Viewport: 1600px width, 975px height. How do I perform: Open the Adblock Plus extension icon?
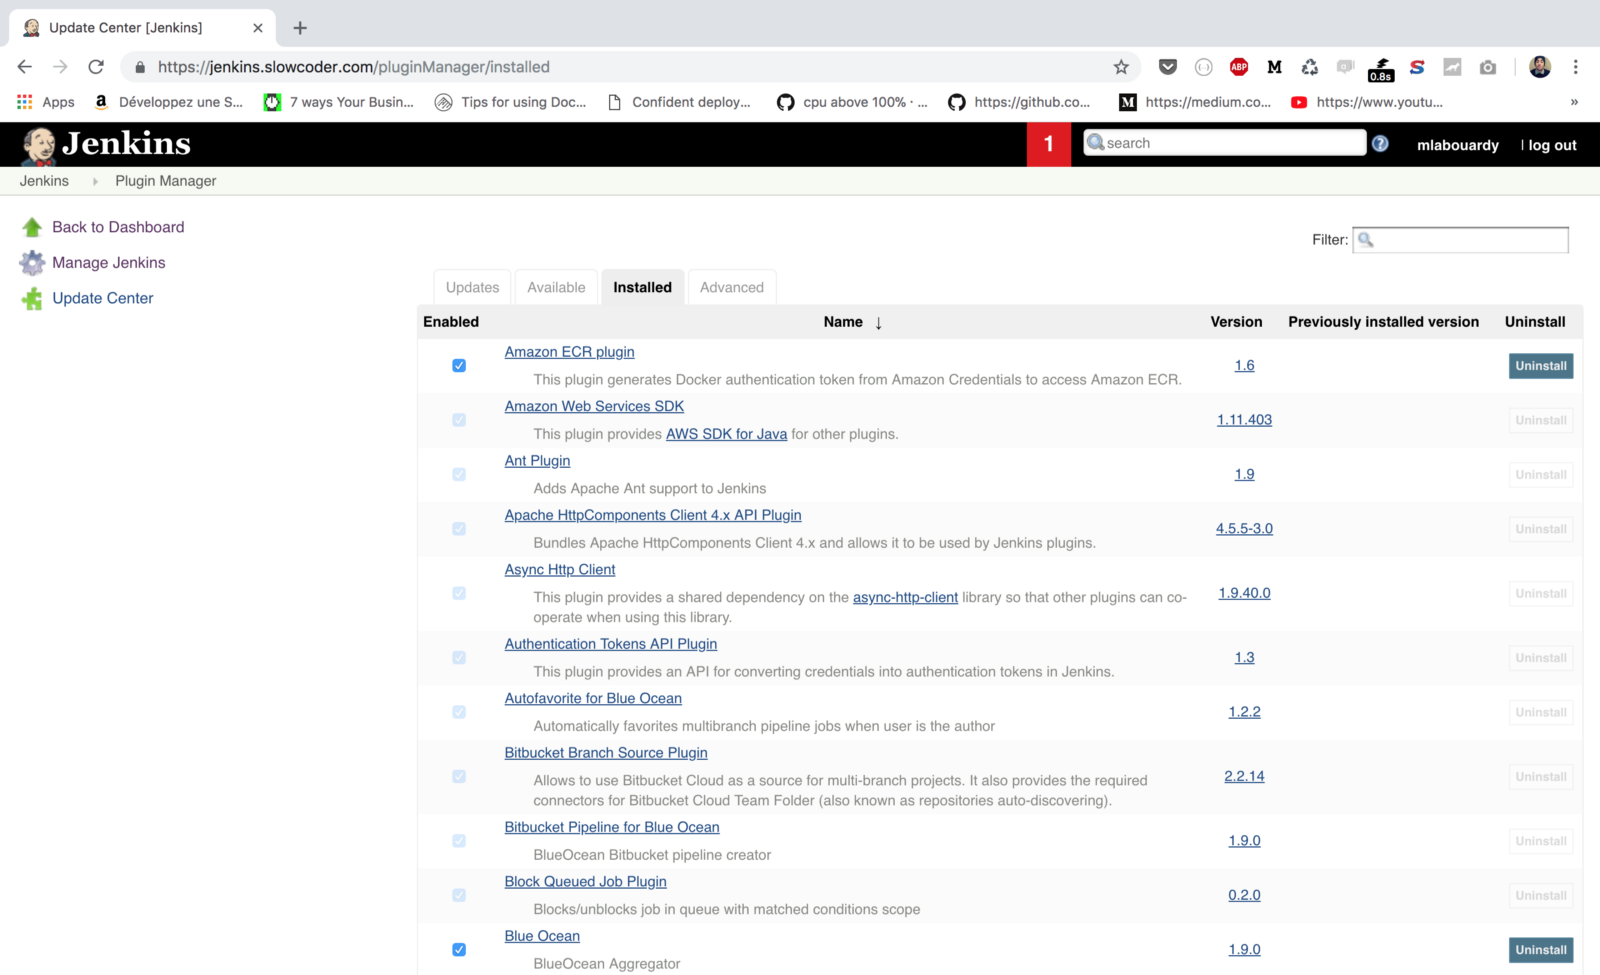click(1239, 67)
